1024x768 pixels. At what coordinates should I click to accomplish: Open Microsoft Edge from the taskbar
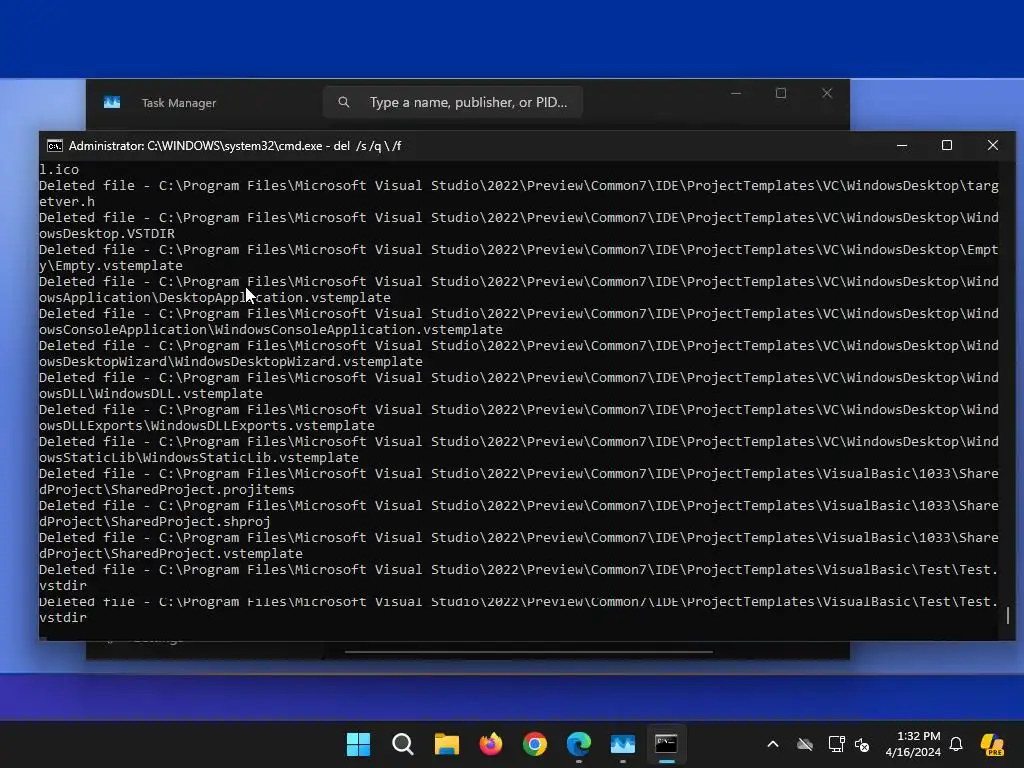579,744
